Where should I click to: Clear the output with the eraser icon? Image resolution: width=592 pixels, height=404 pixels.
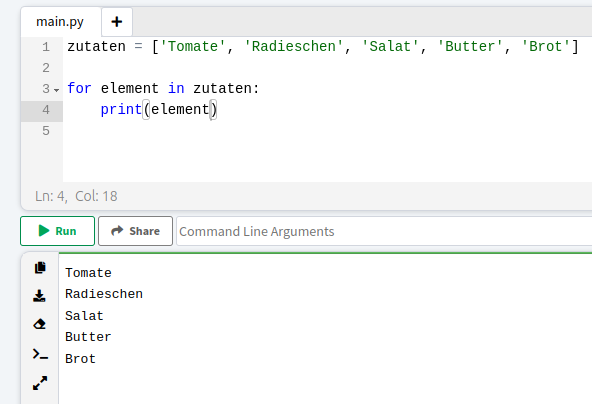pos(40,324)
